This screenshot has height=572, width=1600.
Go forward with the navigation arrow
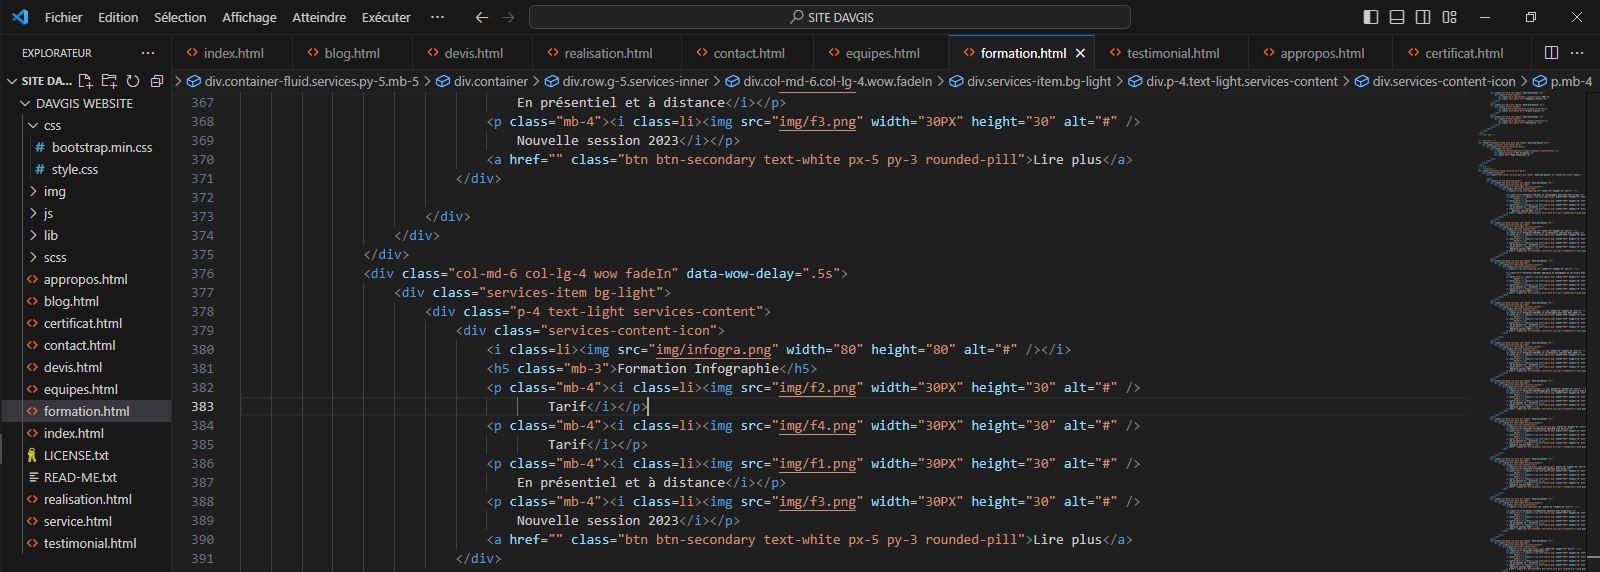click(508, 17)
